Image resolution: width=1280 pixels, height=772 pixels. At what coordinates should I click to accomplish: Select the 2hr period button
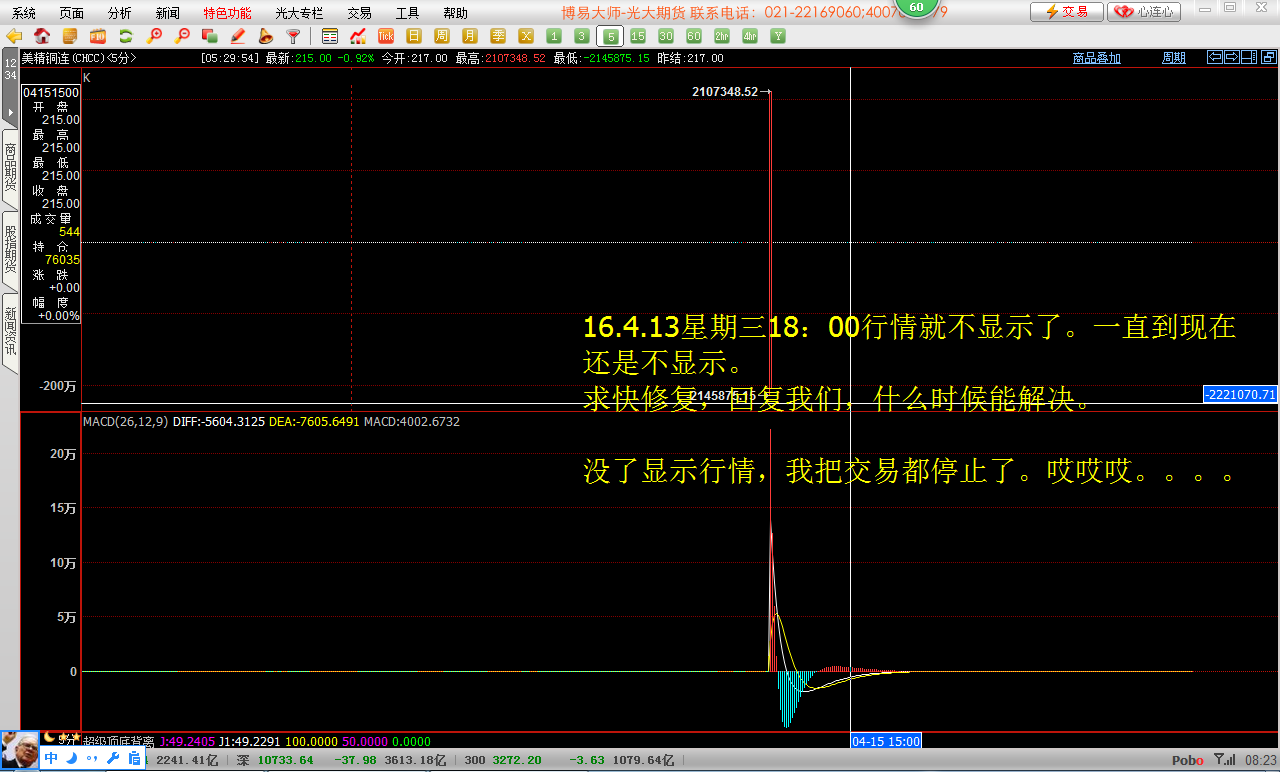(x=721, y=36)
